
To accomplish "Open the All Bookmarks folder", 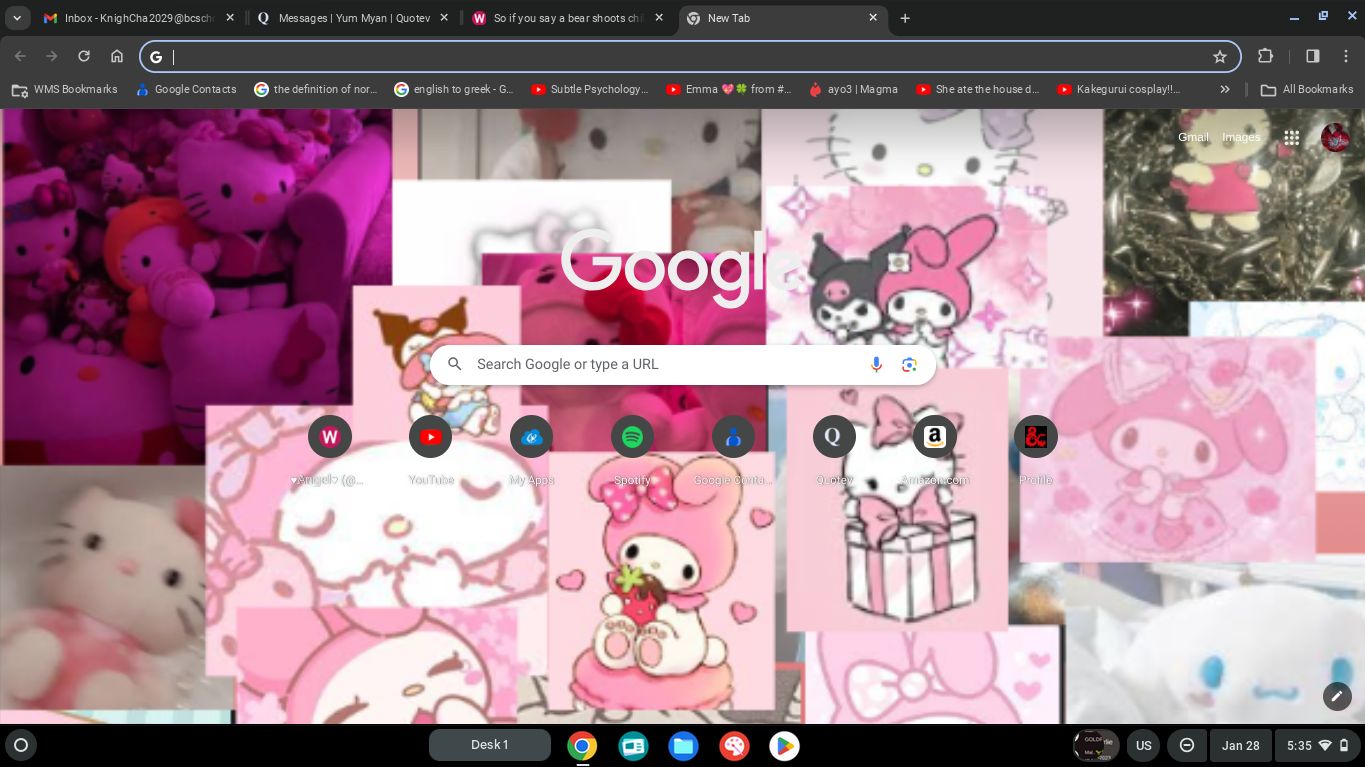I will click(1307, 89).
